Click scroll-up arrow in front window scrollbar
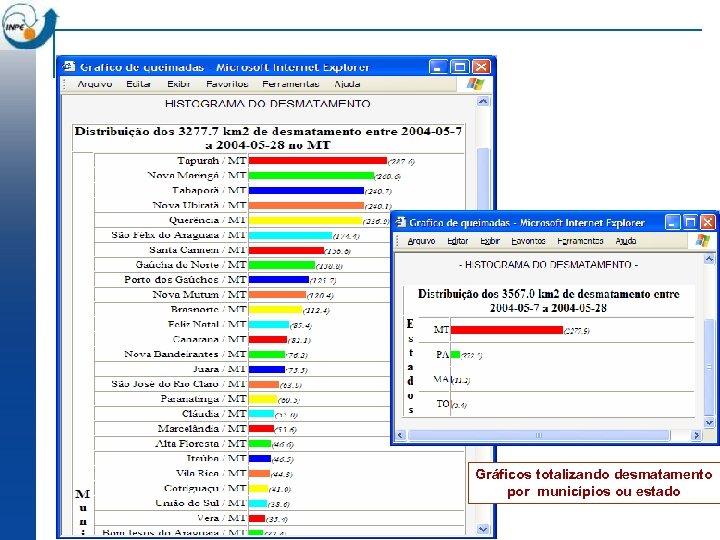 (x=709, y=259)
